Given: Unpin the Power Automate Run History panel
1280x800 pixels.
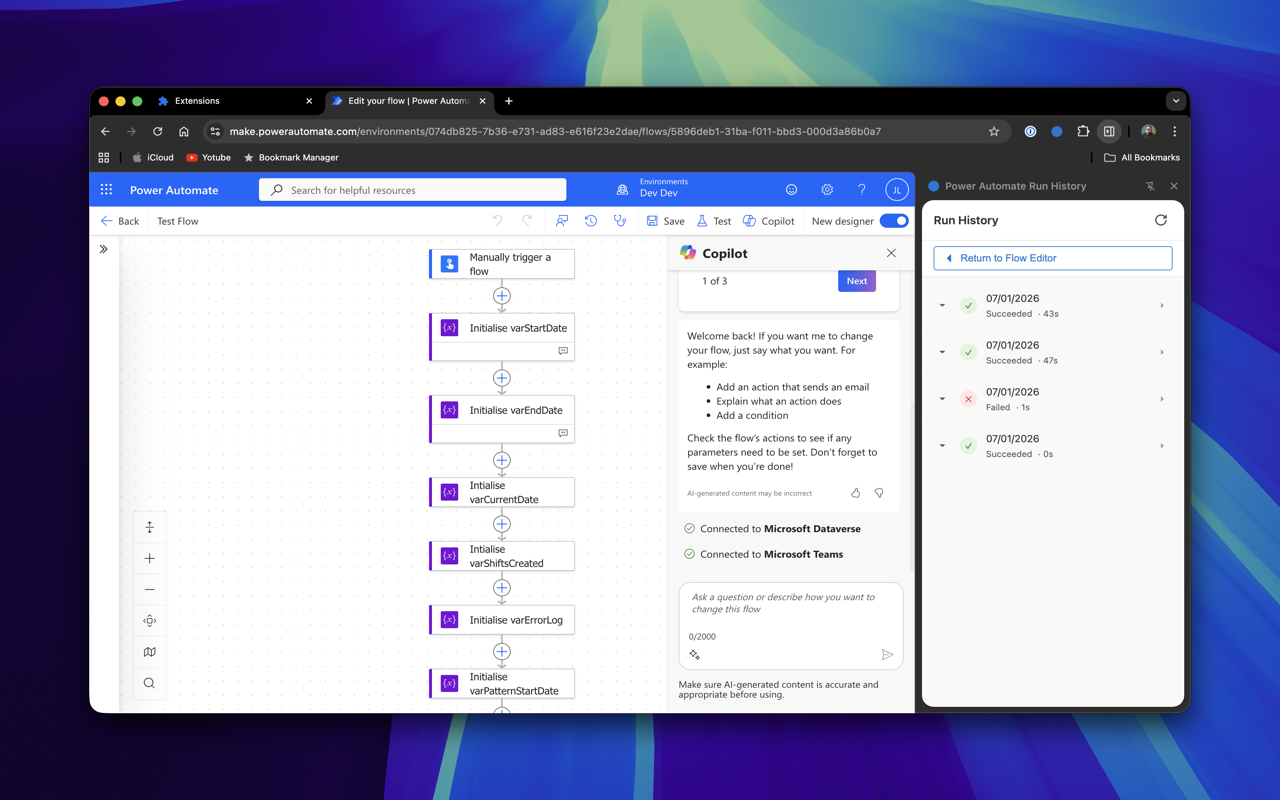Looking at the screenshot, I should tap(1150, 186).
